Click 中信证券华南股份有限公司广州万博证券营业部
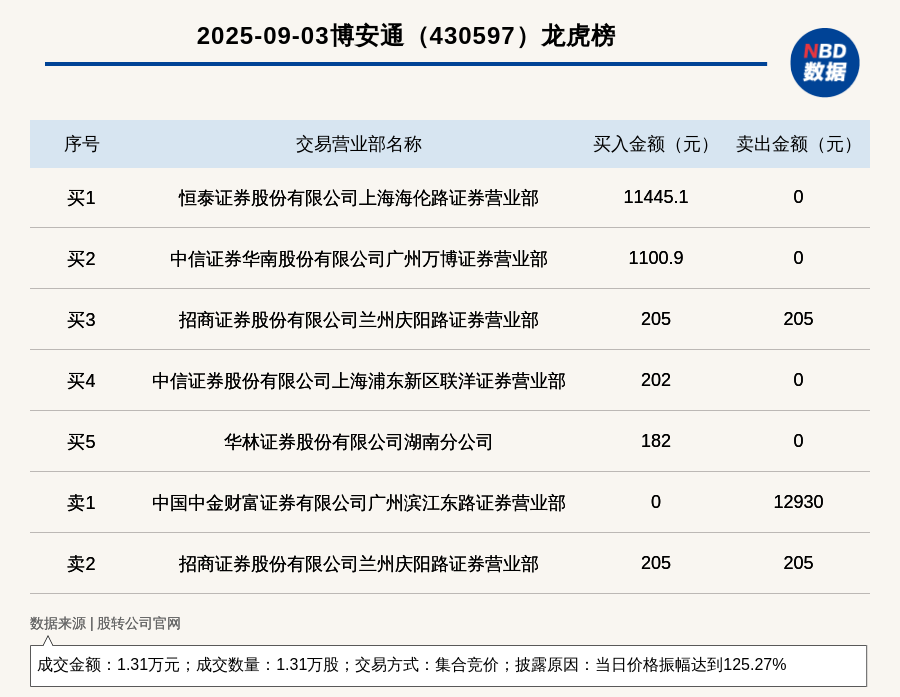The image size is (900, 697). (359, 259)
